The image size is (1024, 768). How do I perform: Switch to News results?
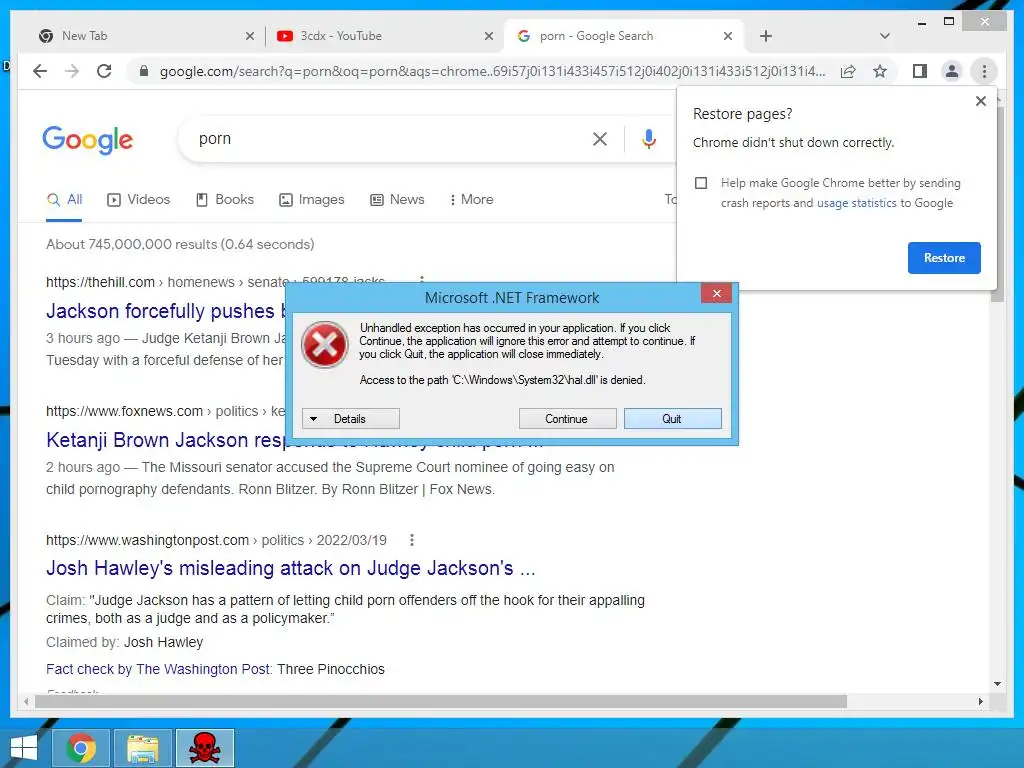click(397, 199)
